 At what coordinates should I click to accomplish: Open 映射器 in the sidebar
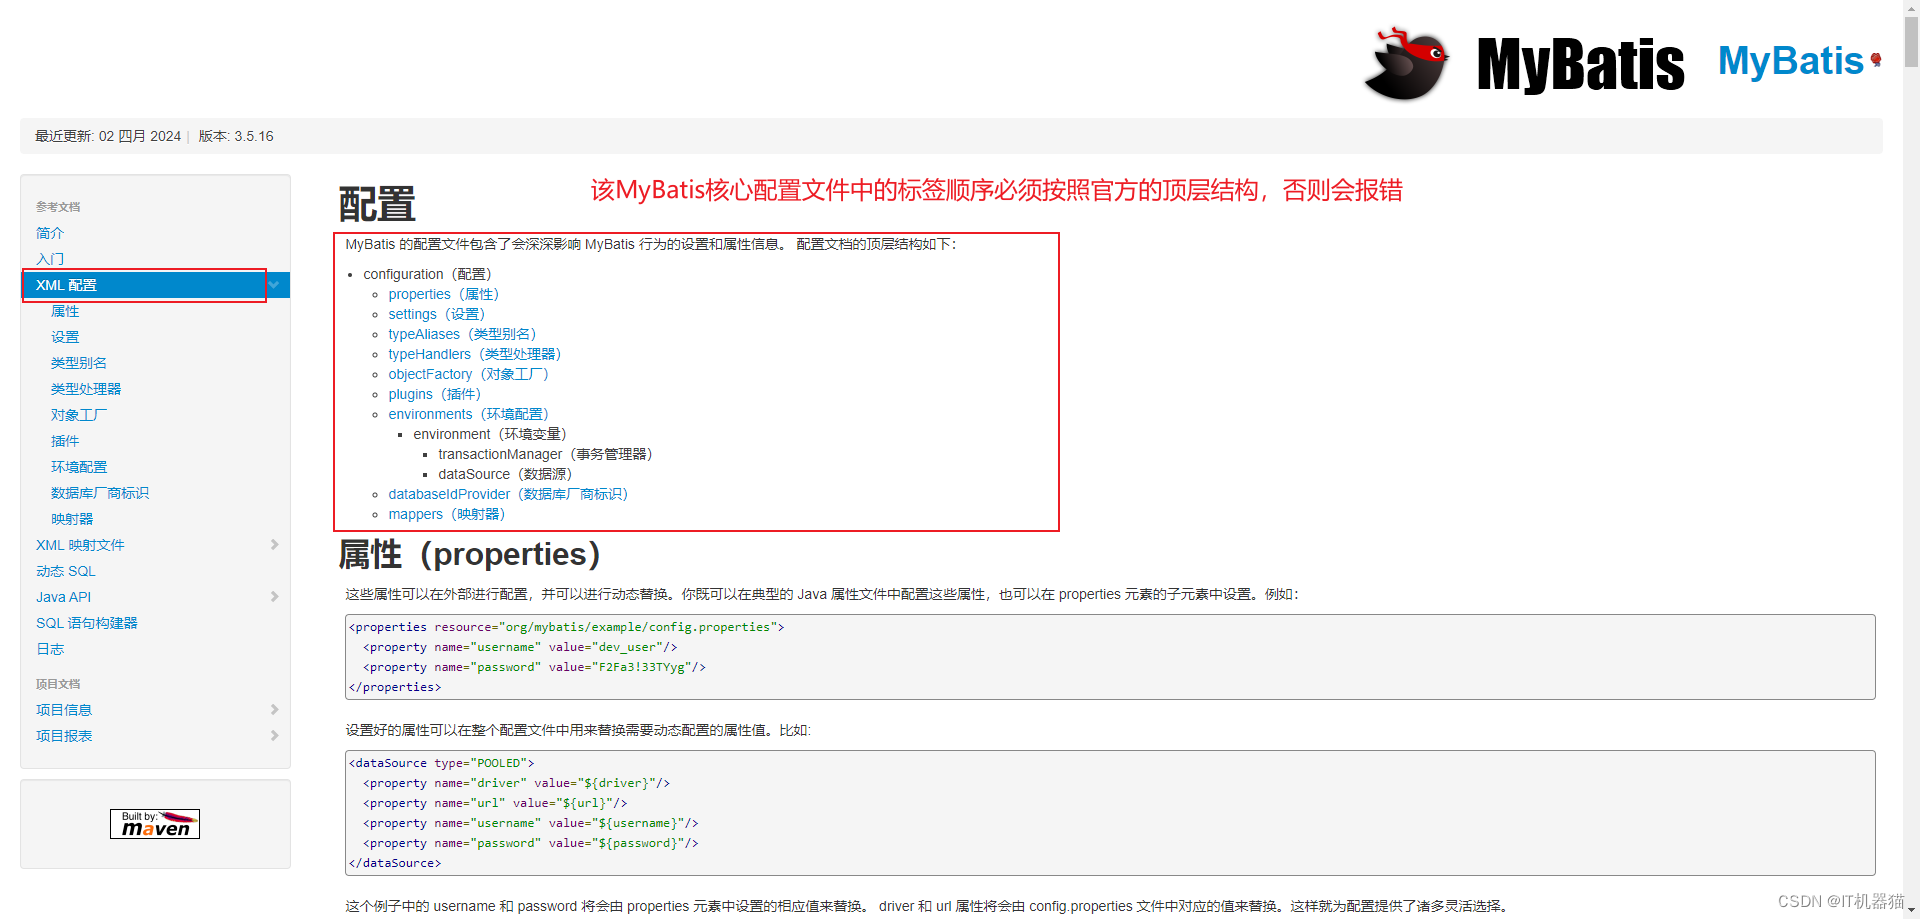tap(72, 519)
